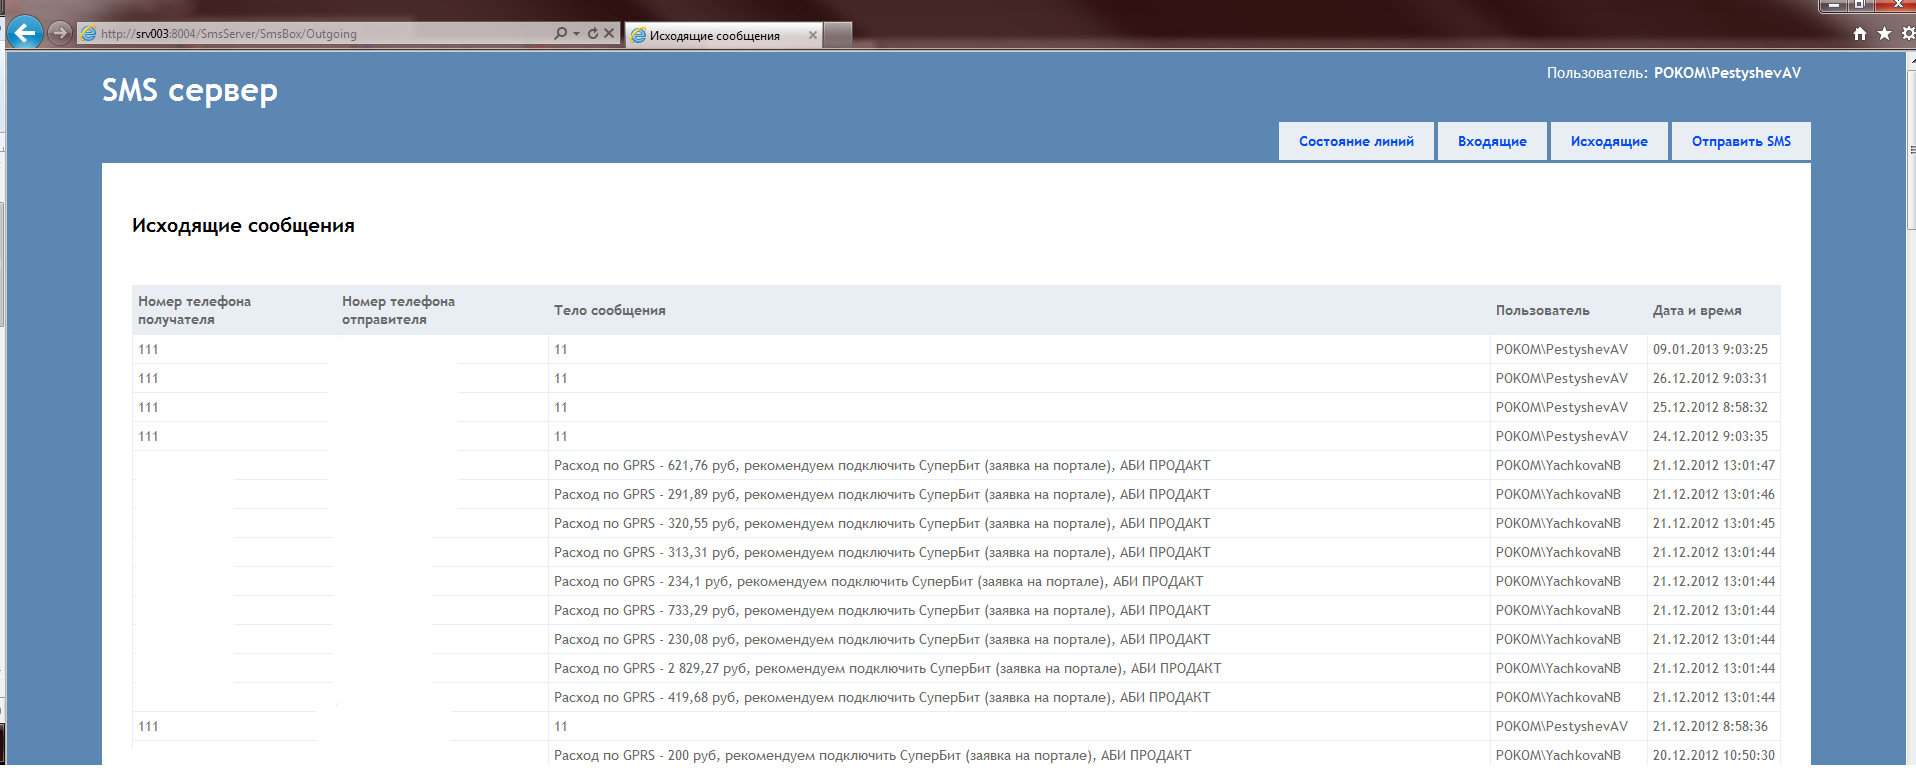This screenshot has width=1916, height=776.
Task: Click the URL address field
Action: (x=320, y=34)
